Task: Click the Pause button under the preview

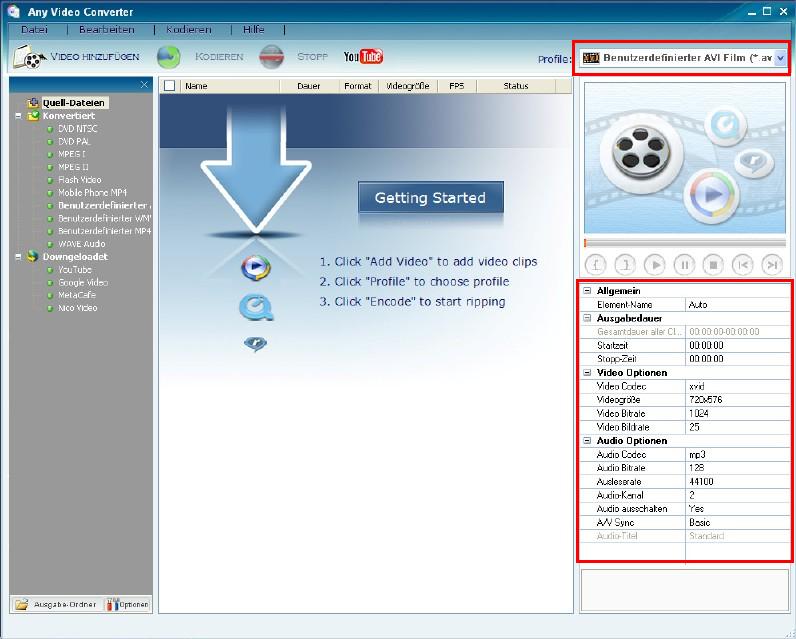Action: [x=684, y=265]
